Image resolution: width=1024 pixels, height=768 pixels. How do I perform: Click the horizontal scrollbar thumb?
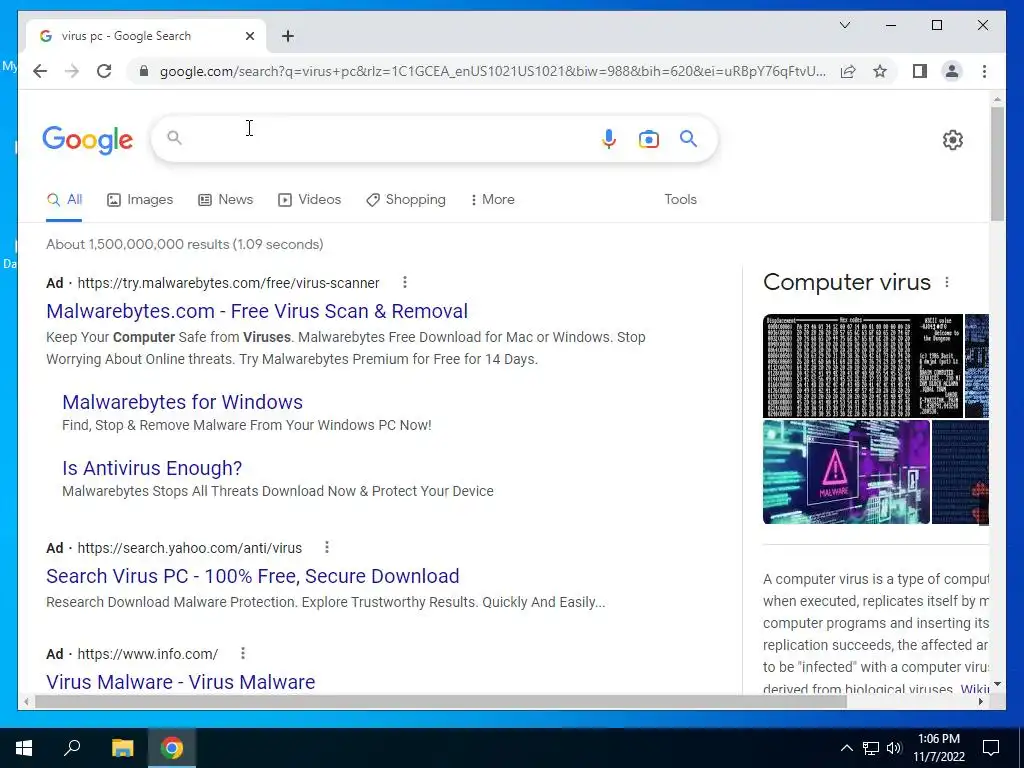441,701
